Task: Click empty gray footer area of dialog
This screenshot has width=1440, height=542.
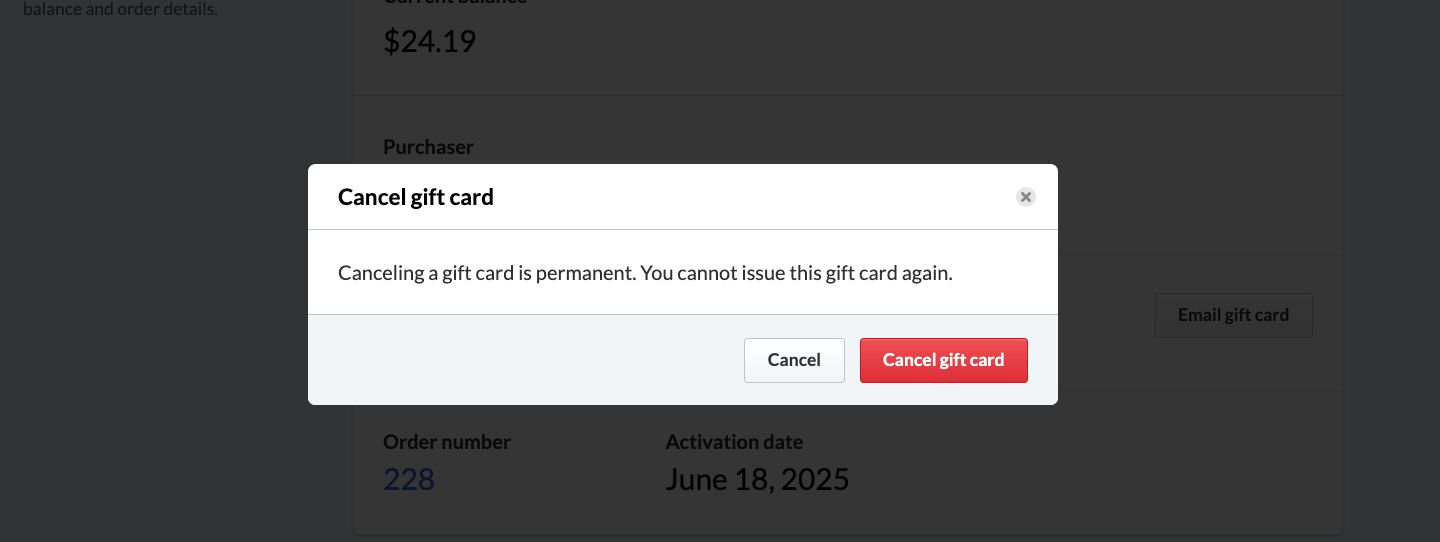Action: [520, 360]
